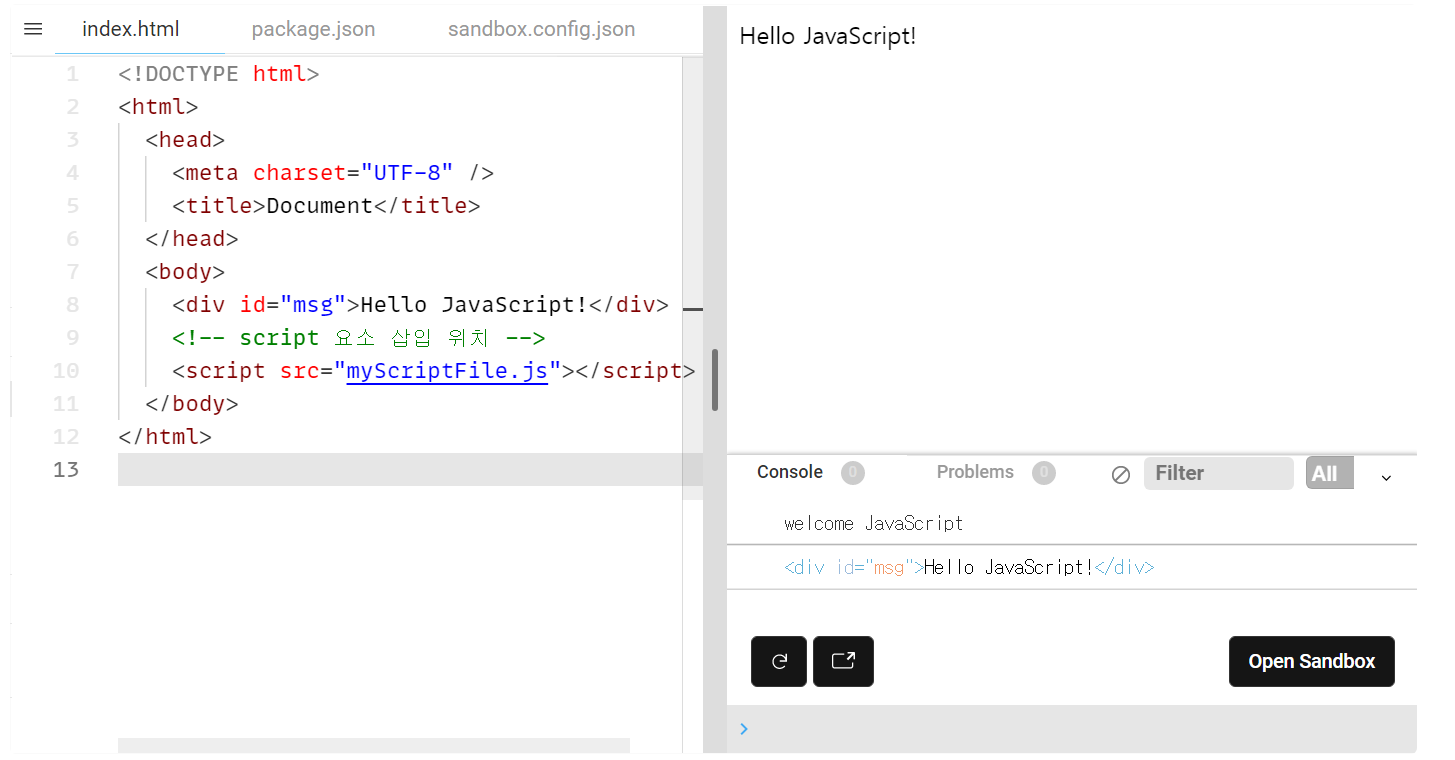The height and width of the screenshot is (760, 1455).
Task: Click the "welcome JavaScript" console log line
Action: (873, 523)
